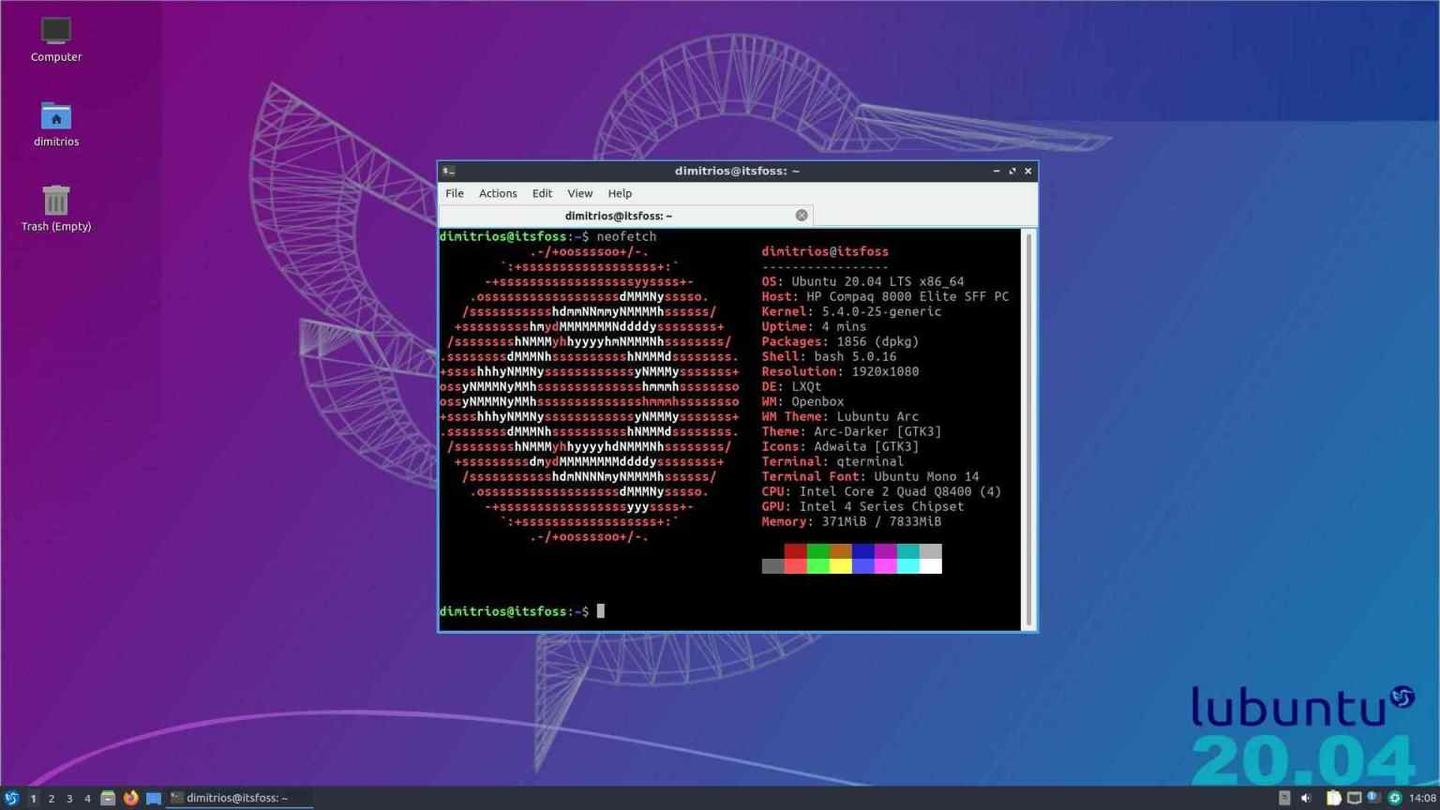Close the dimitrios@itsfoss terminal tab
Screen dimensions: 1440x810
click(801, 215)
